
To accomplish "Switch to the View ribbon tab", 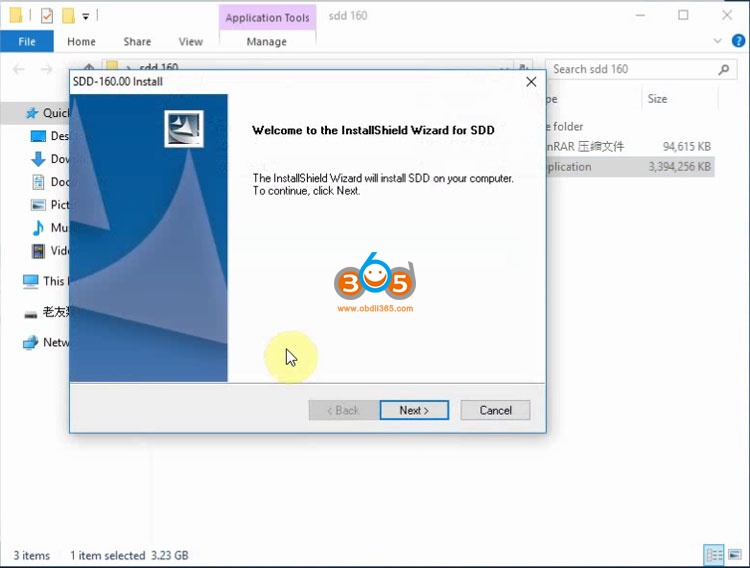I will [x=191, y=42].
